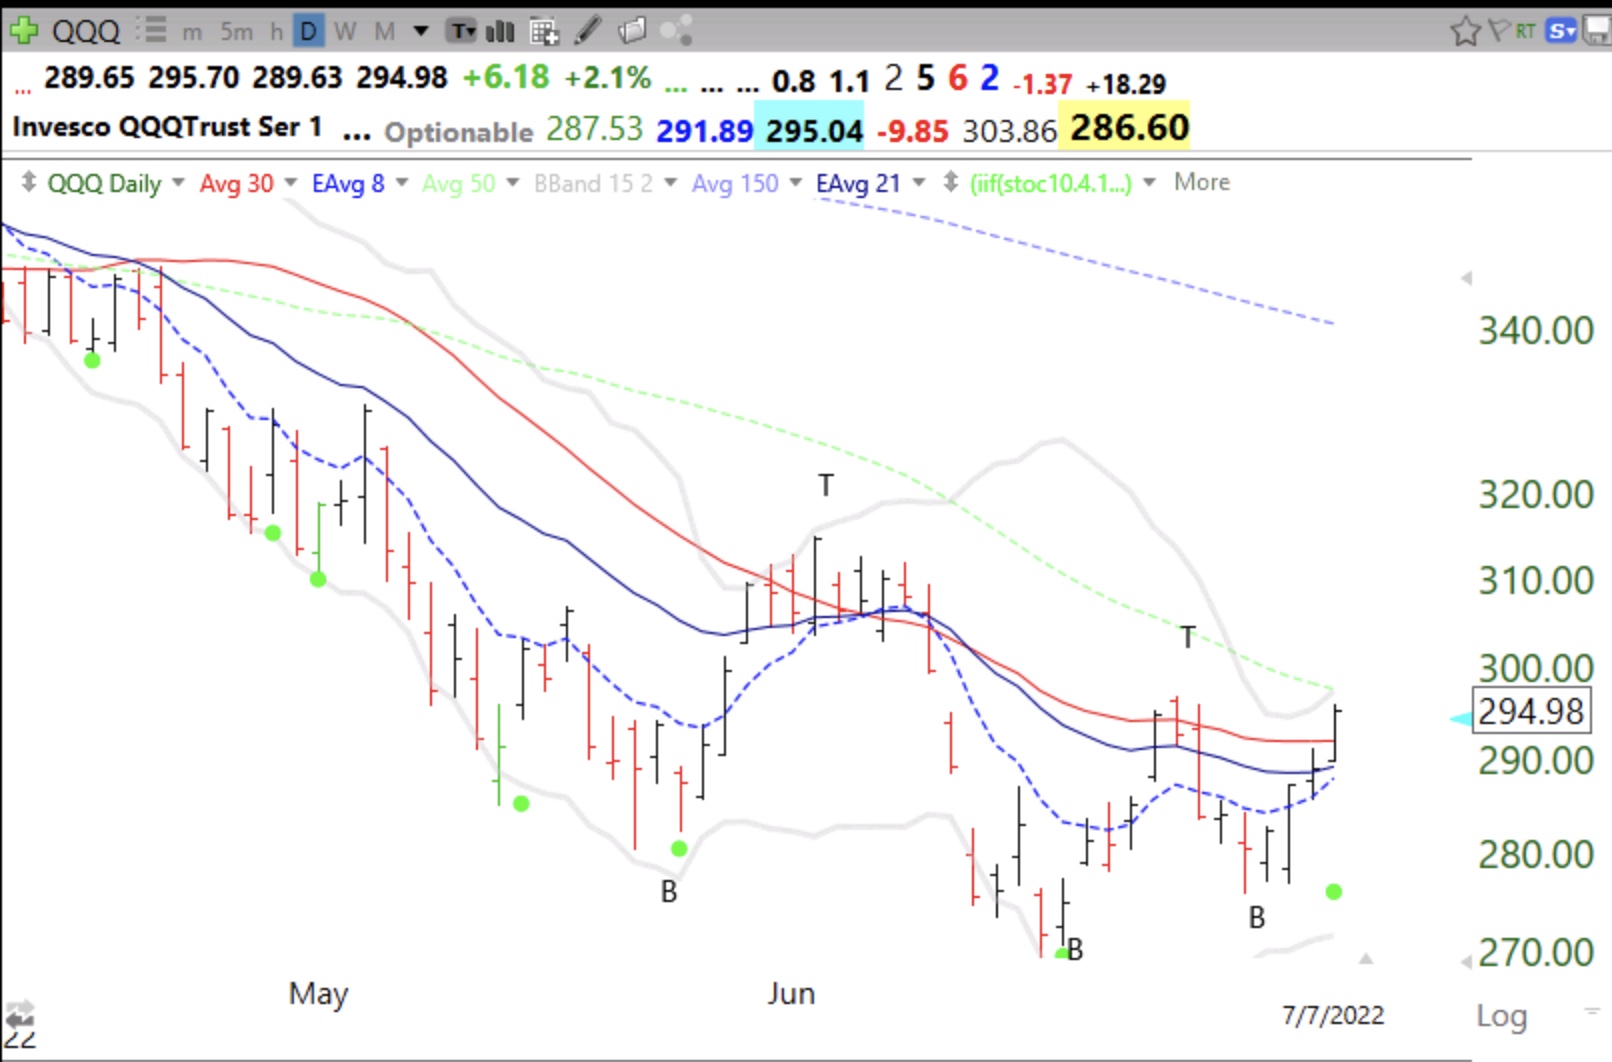Open the BBand 15 2 dropdown arrow
Screen dimensions: 1612x1062
tap(671, 182)
